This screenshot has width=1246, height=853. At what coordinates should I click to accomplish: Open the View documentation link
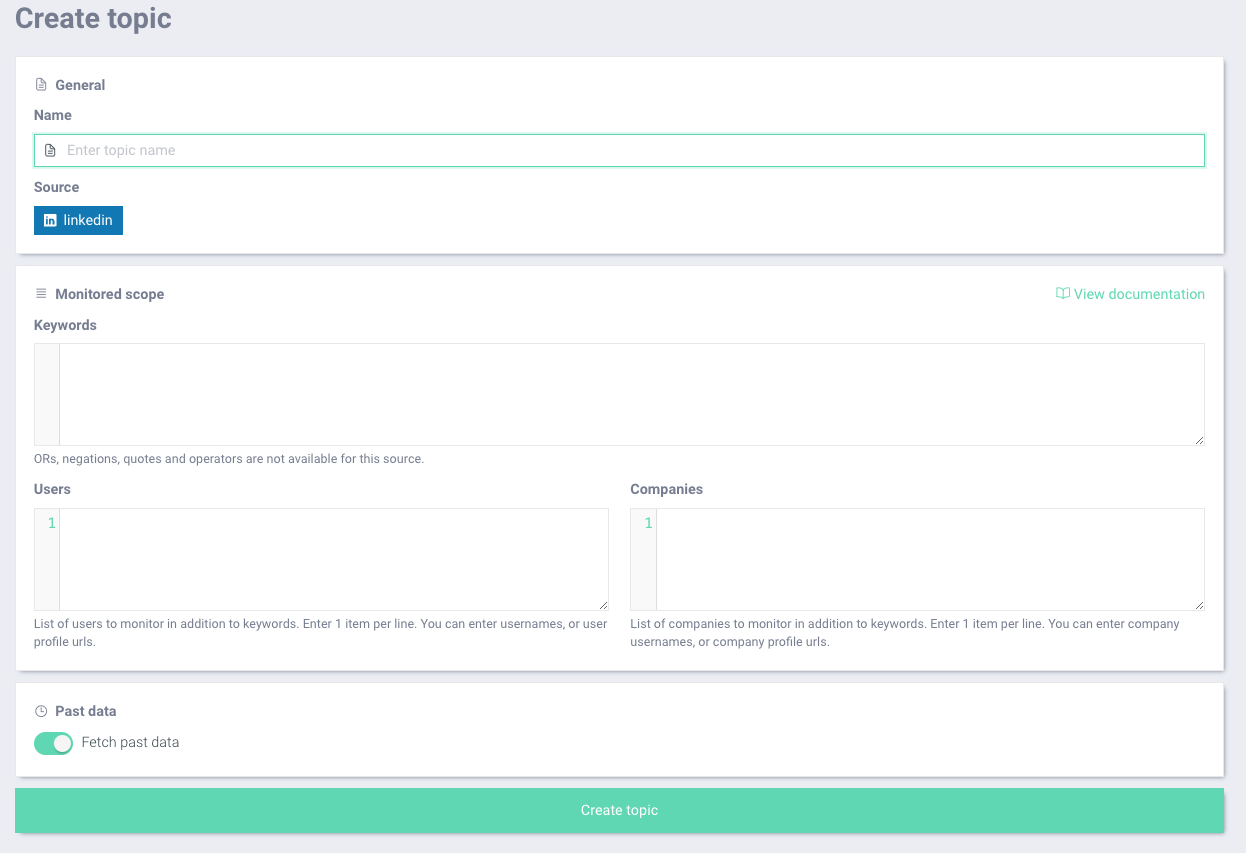click(x=1138, y=294)
